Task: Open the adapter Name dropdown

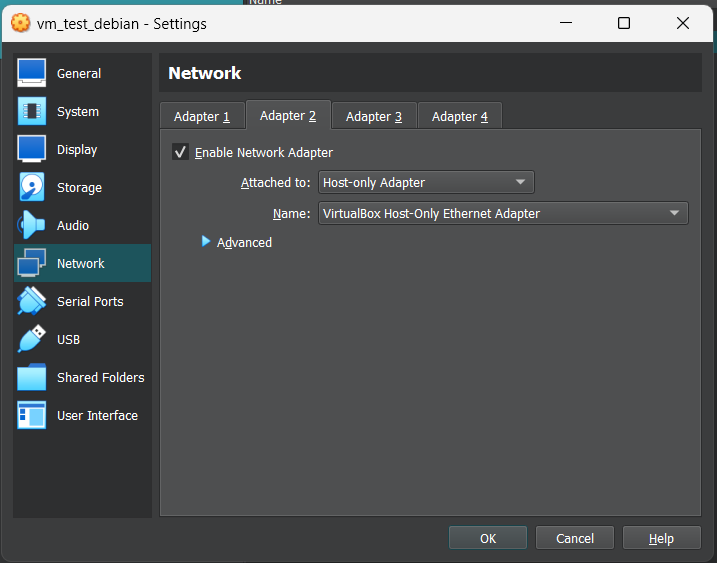Action: click(x=503, y=213)
